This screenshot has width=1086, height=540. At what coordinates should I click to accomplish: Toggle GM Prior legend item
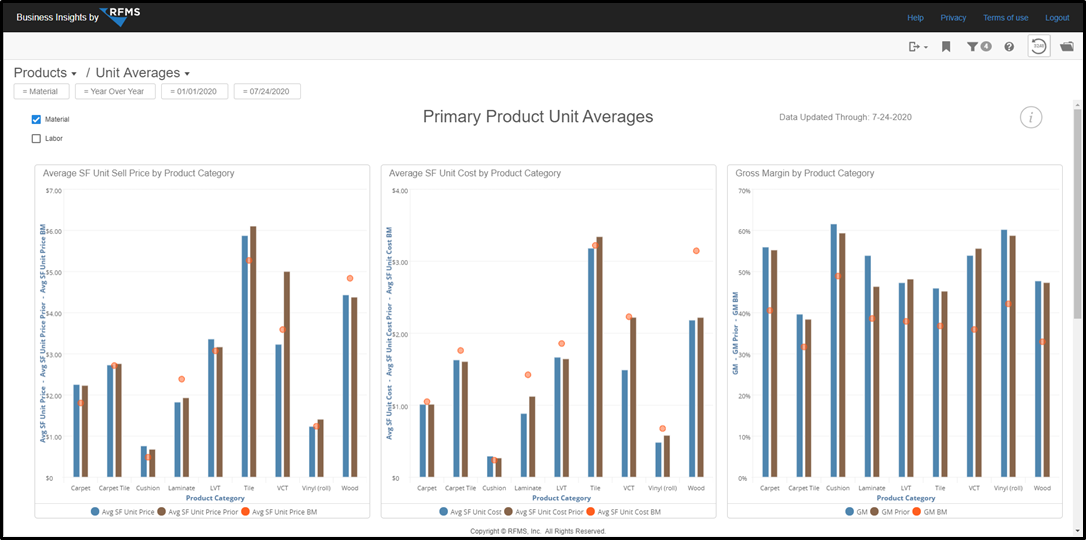coord(891,512)
